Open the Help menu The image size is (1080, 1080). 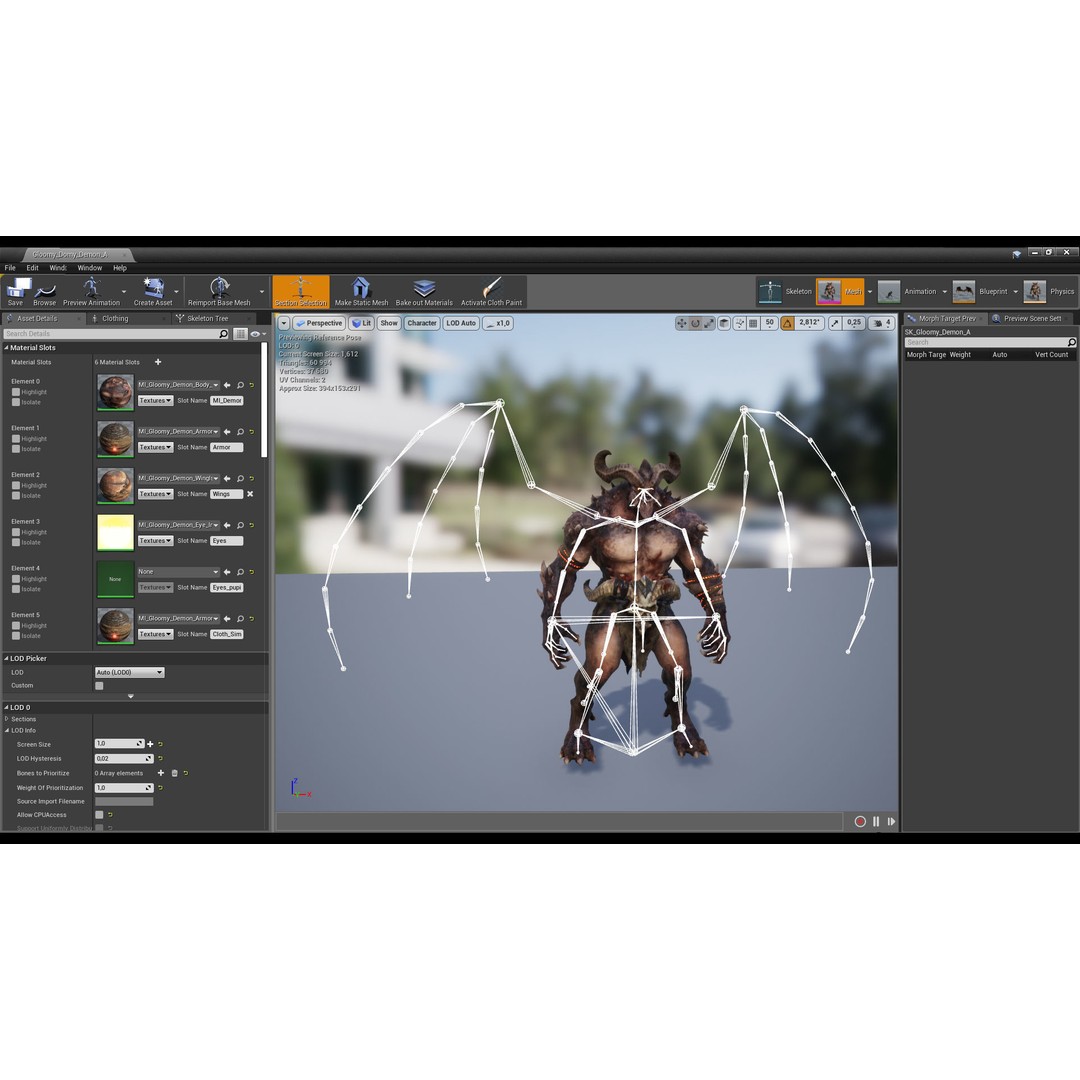[x=120, y=268]
